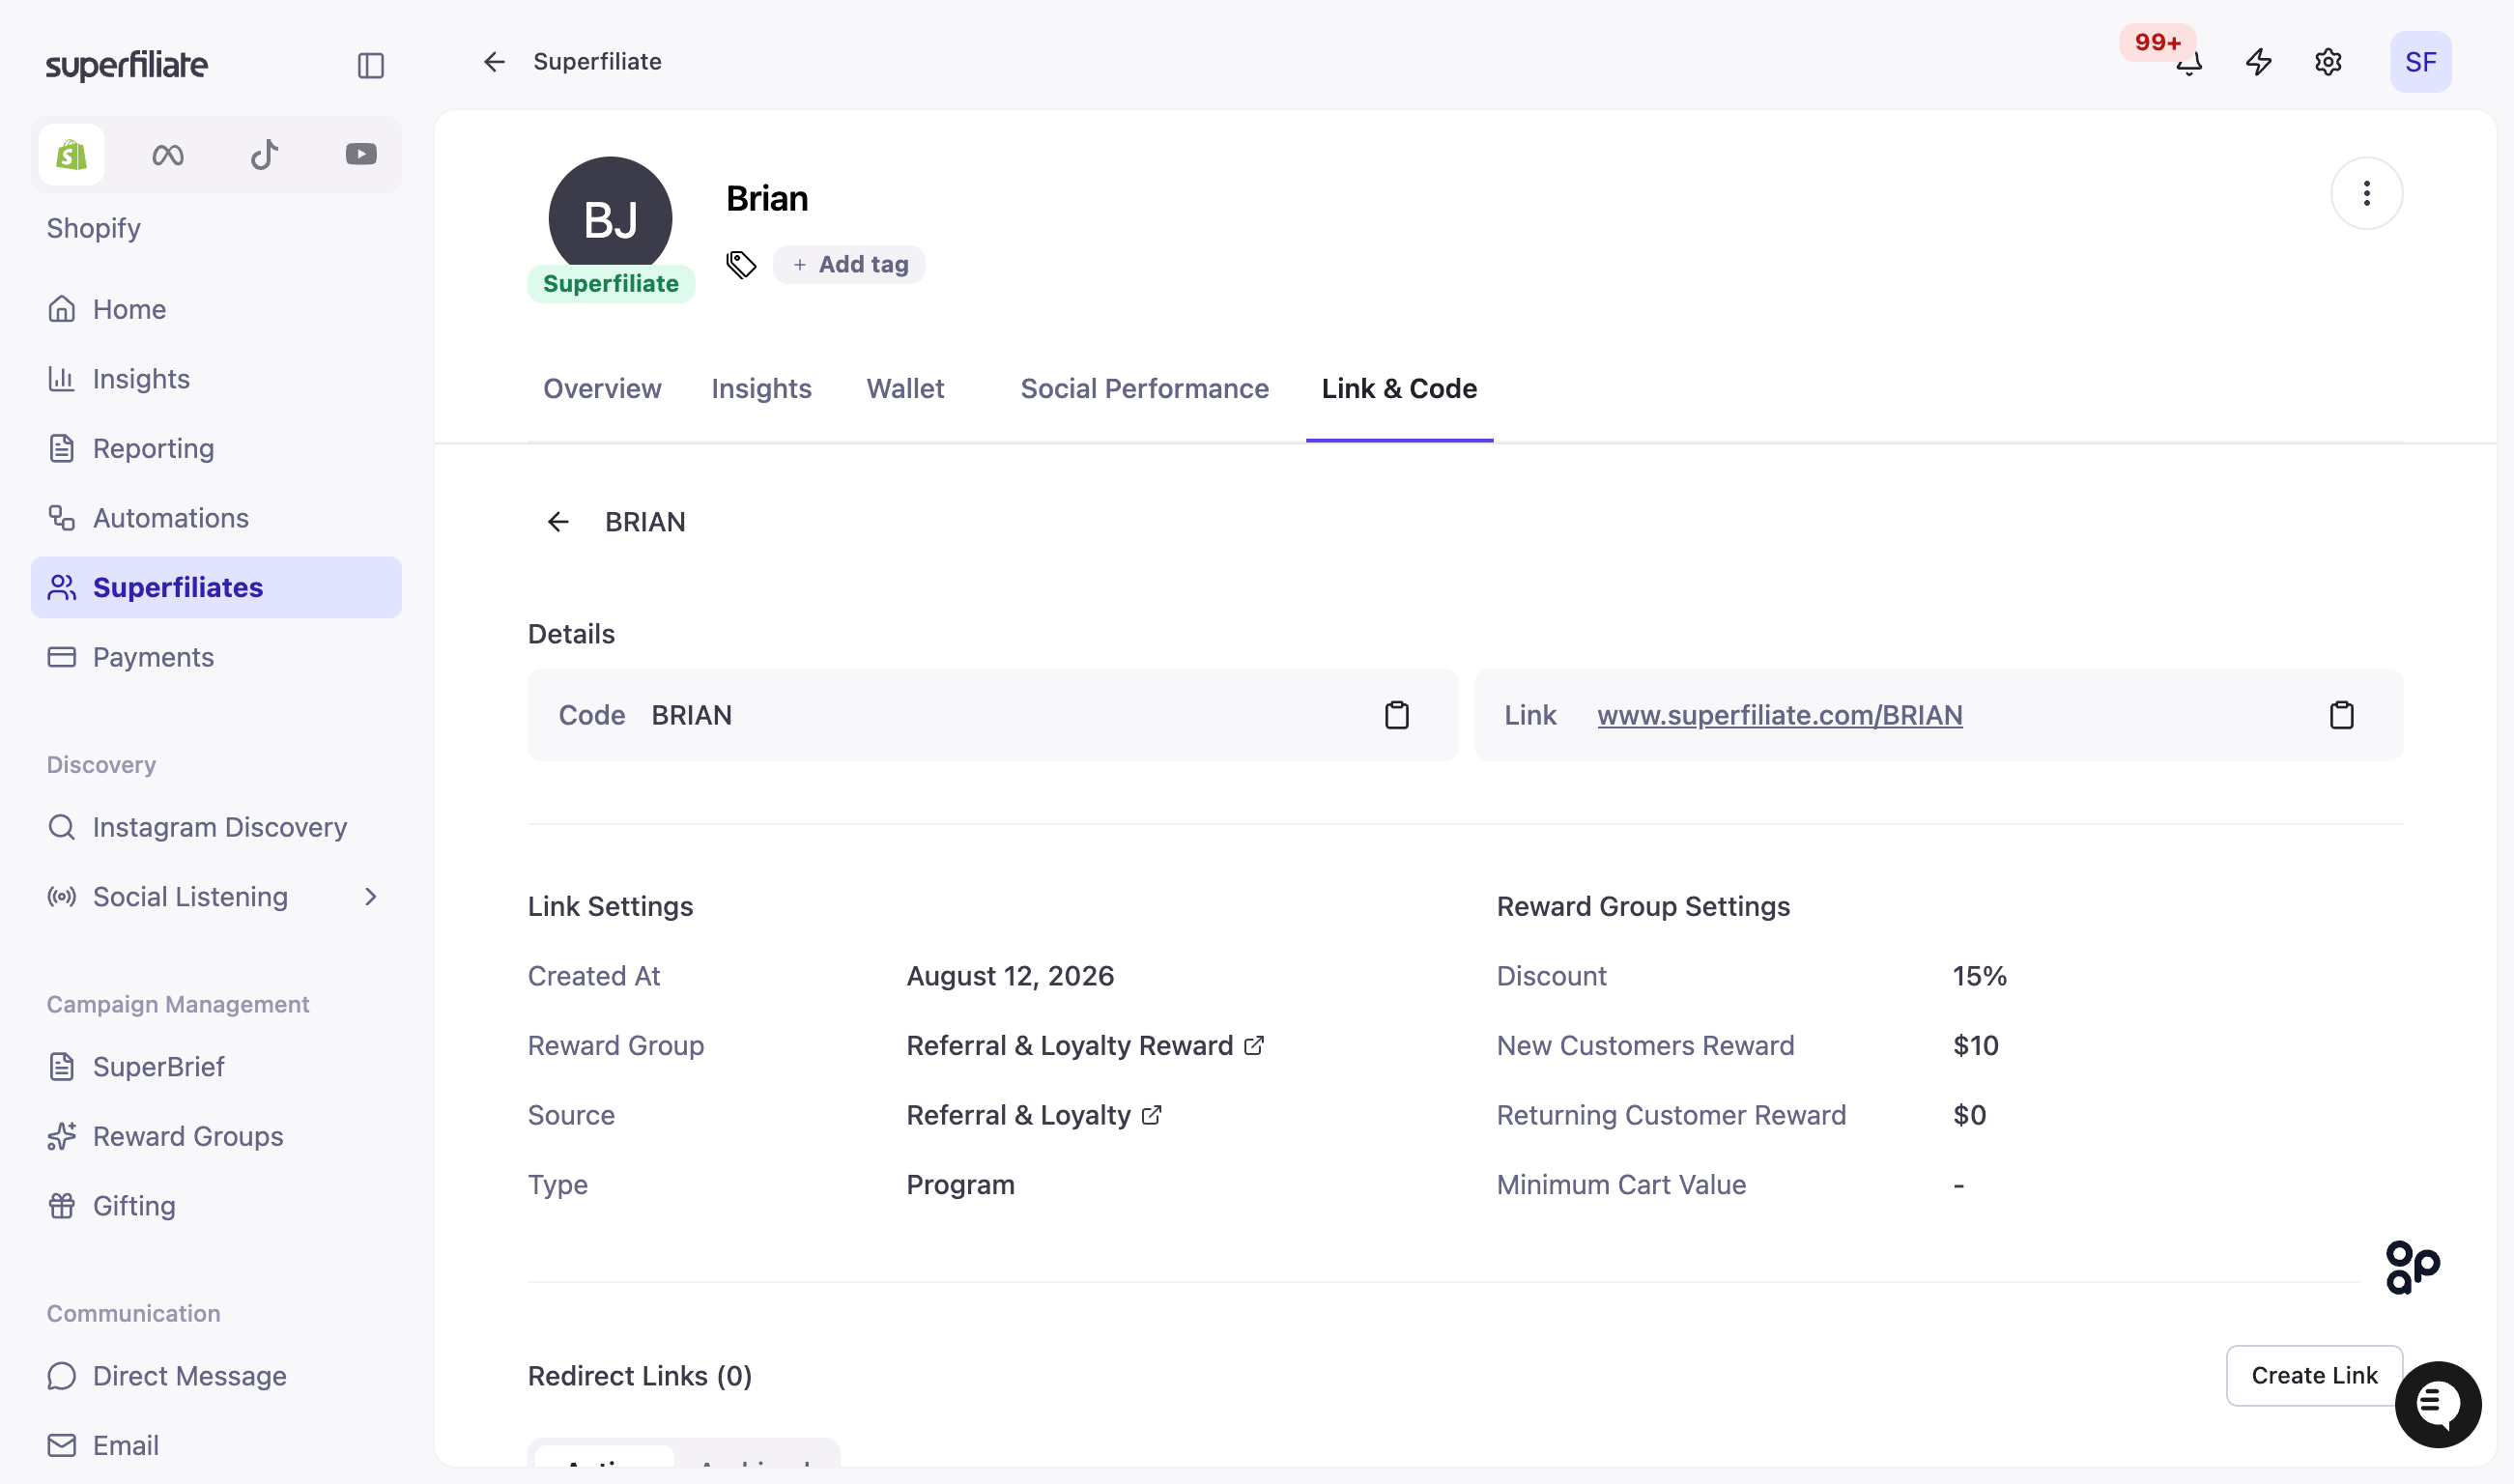Open the settings gear
The width and height of the screenshot is (2514, 1484).
point(2328,62)
